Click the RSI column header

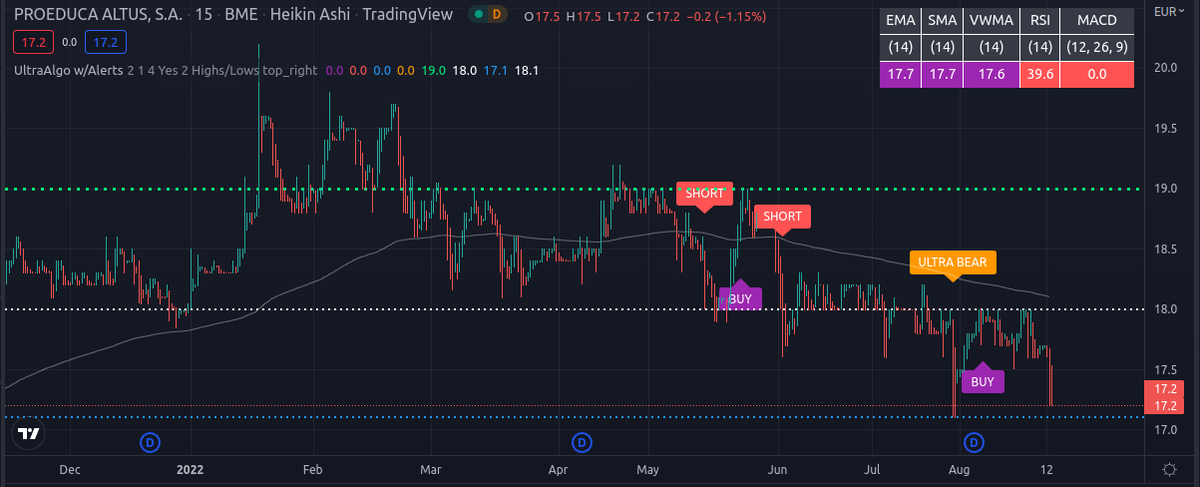pos(1041,21)
